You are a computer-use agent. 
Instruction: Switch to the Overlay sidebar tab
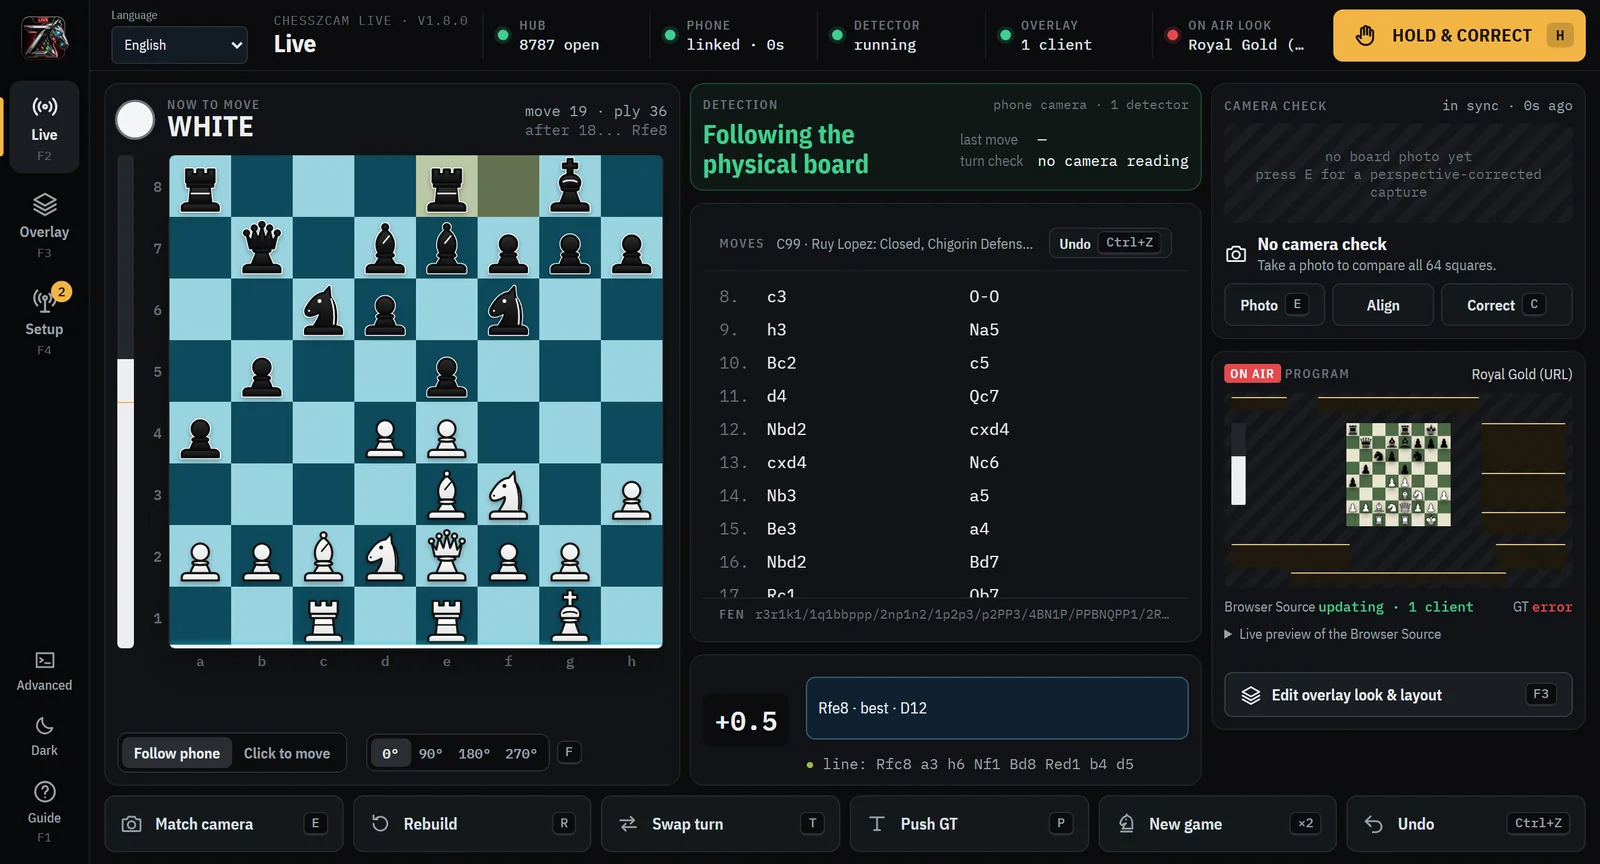point(44,225)
